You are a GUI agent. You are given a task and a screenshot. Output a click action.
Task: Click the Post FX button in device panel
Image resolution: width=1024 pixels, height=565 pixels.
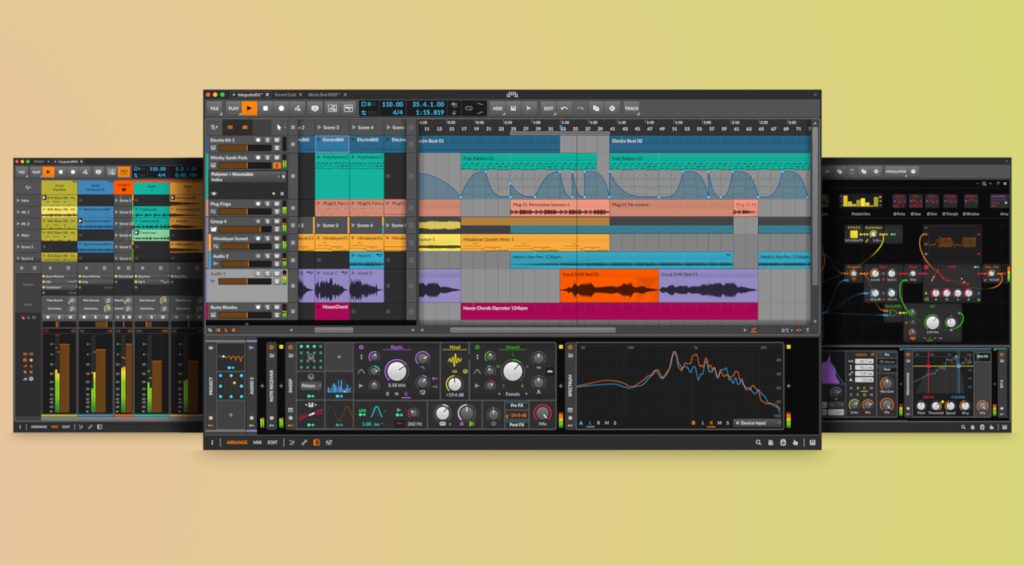[517, 424]
